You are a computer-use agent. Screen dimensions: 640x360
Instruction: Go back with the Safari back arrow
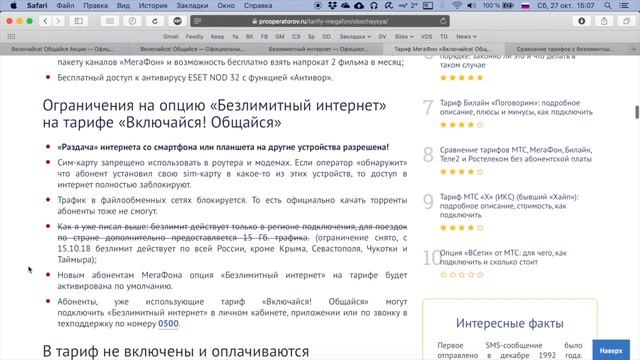coord(45,21)
